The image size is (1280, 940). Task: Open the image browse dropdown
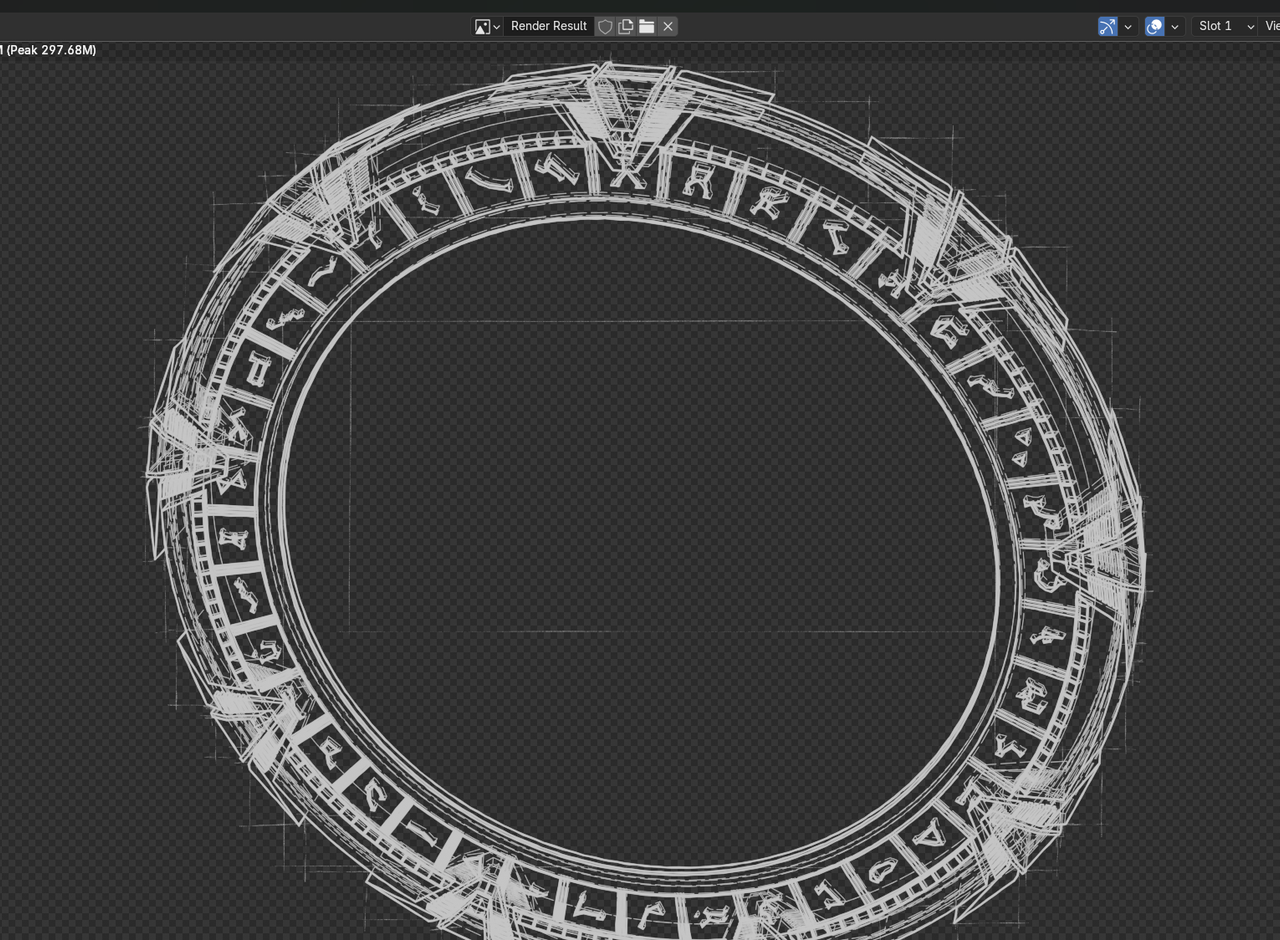[487, 26]
